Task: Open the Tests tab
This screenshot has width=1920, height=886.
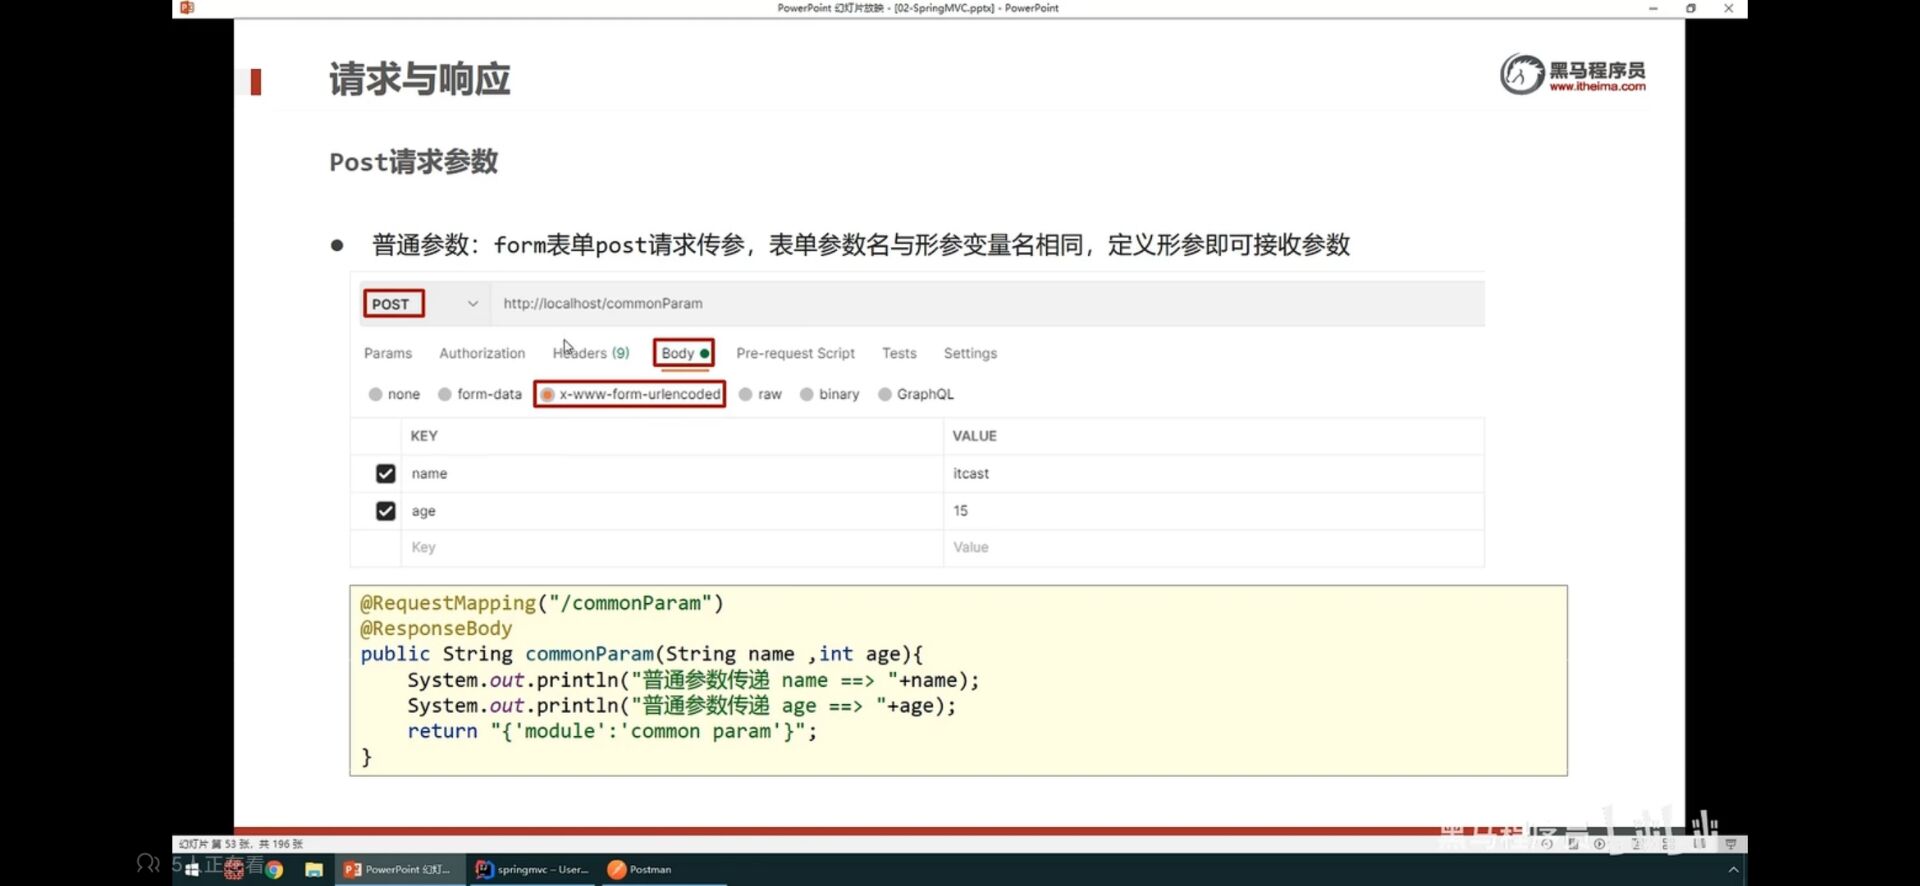Action: click(899, 353)
